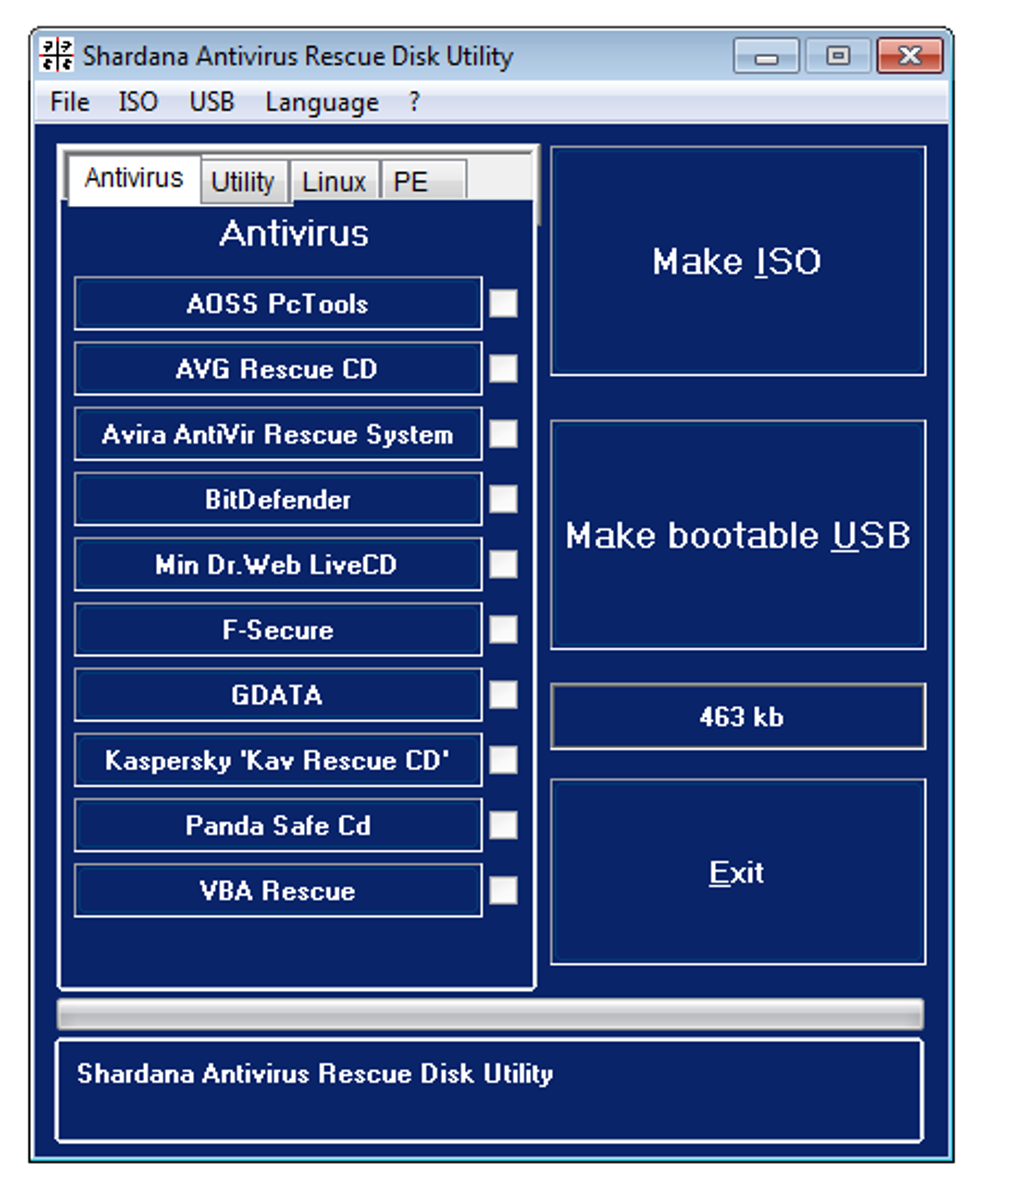Click the Shardana app icon in title bar
The image size is (1020, 1198).
coord(56,55)
